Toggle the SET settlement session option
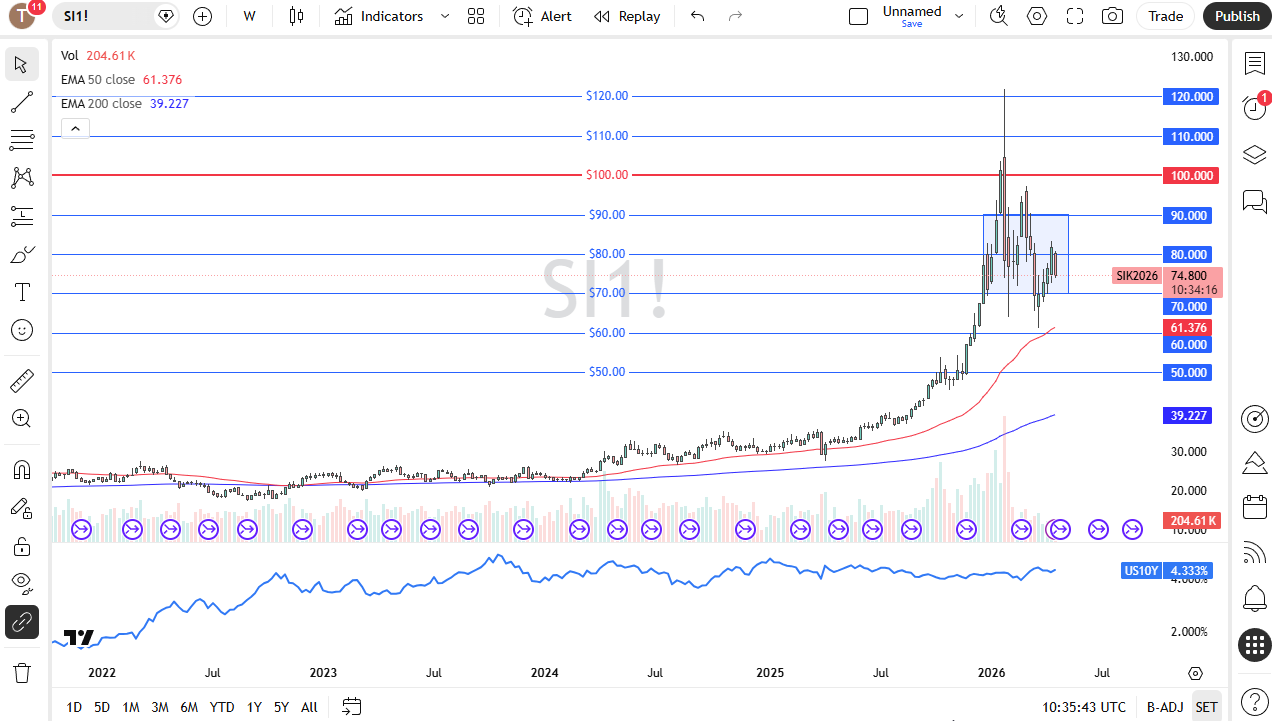This screenshot has width=1272, height=721. (x=1207, y=707)
